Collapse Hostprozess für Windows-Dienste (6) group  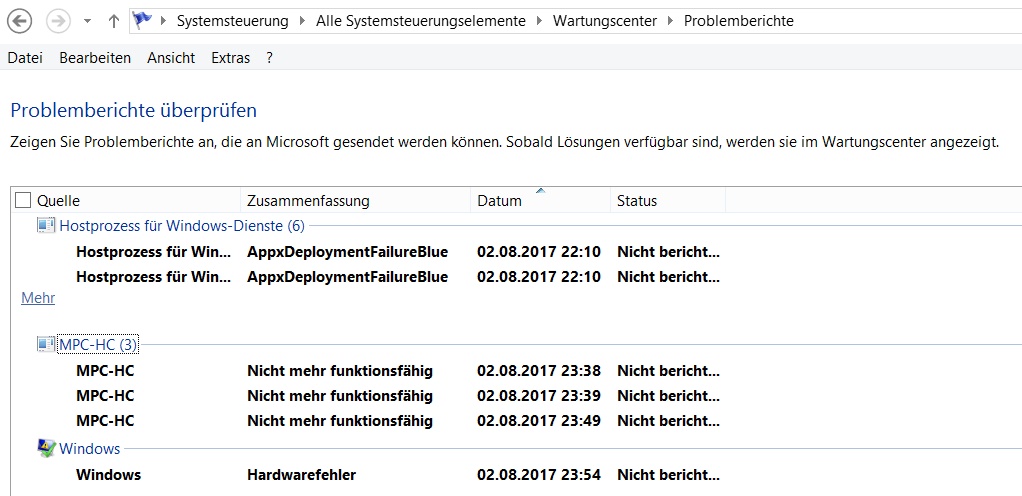pyautogui.click(x=182, y=226)
